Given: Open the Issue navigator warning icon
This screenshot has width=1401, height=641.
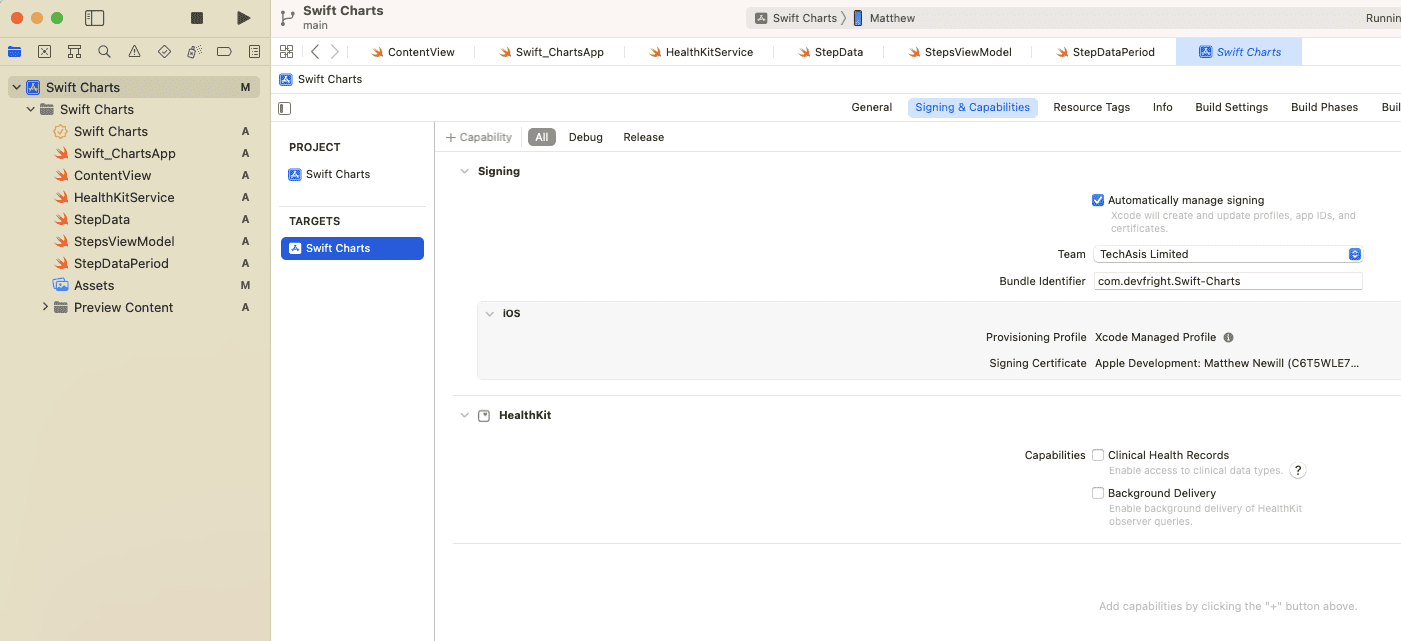Looking at the screenshot, I should pyautogui.click(x=134, y=52).
